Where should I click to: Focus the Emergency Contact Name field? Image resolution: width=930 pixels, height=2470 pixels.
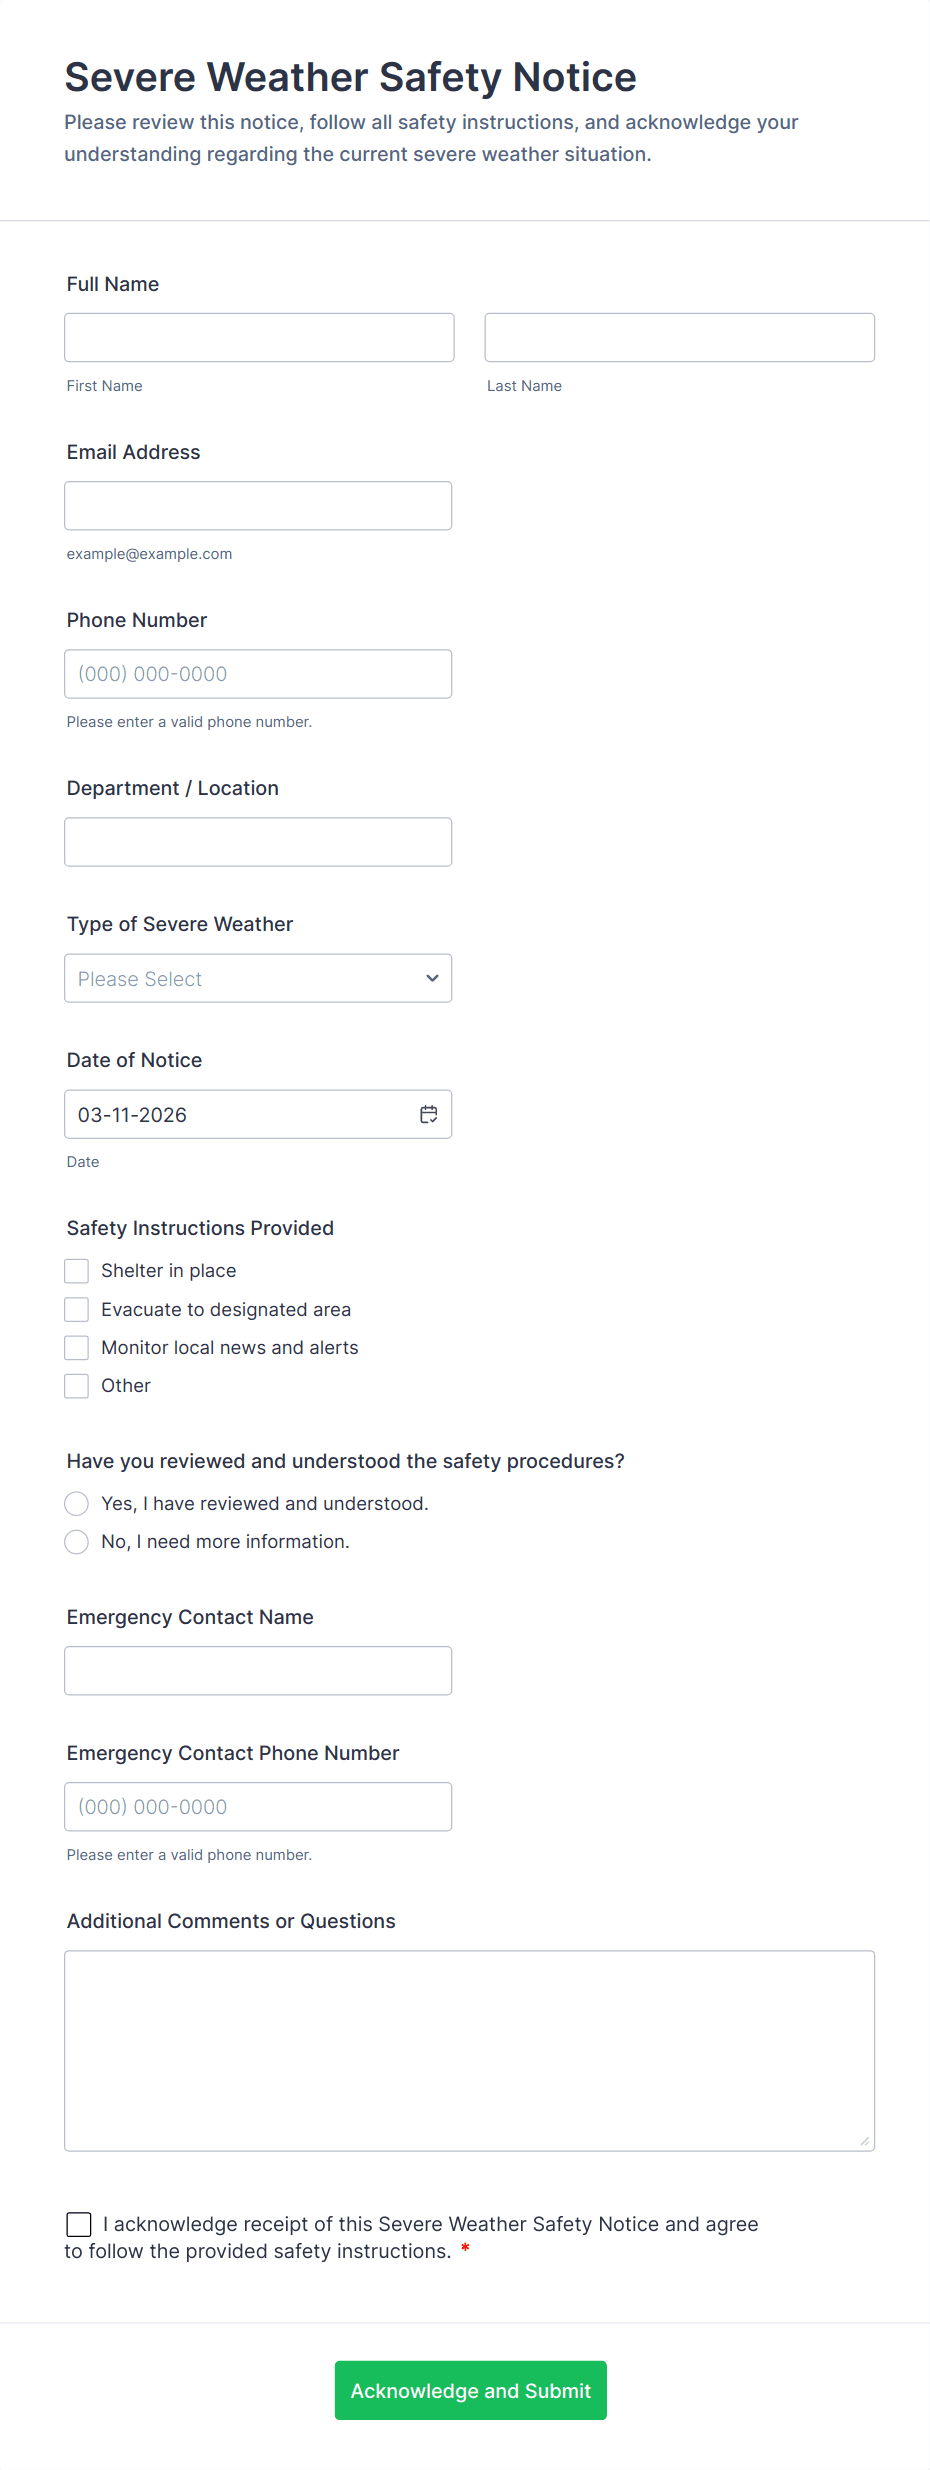tap(258, 1671)
